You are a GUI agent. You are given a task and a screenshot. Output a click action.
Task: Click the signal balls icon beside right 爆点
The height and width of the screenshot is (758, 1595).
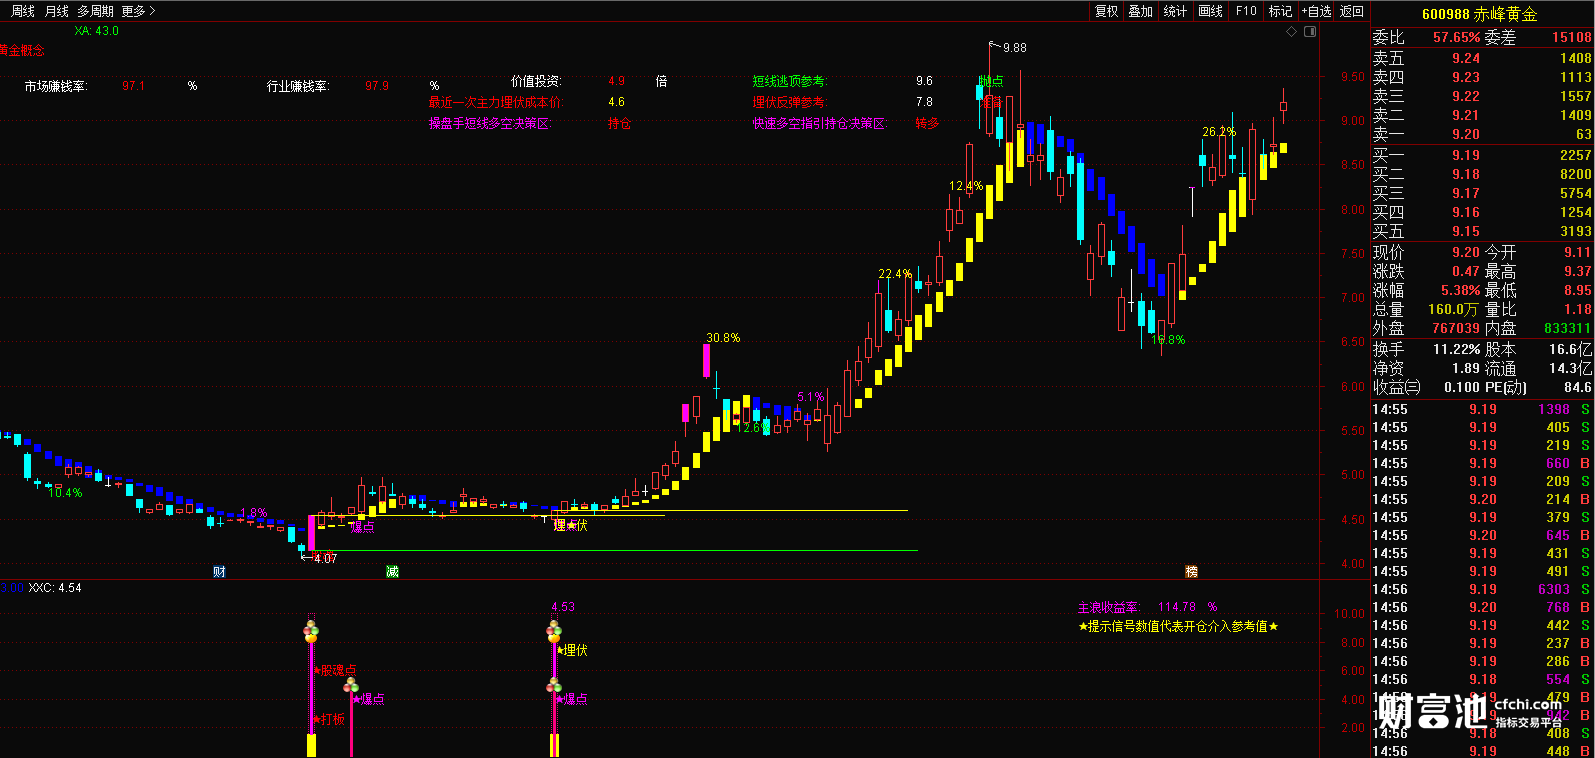pyautogui.click(x=554, y=685)
